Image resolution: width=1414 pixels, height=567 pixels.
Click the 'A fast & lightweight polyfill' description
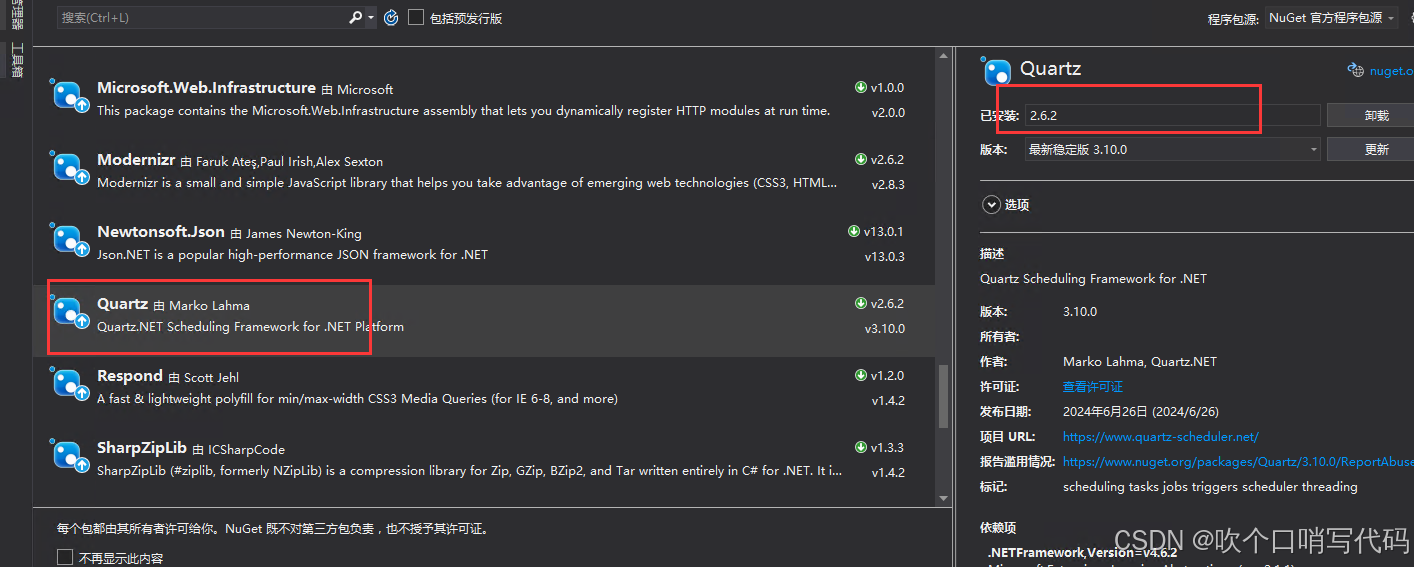coord(357,399)
